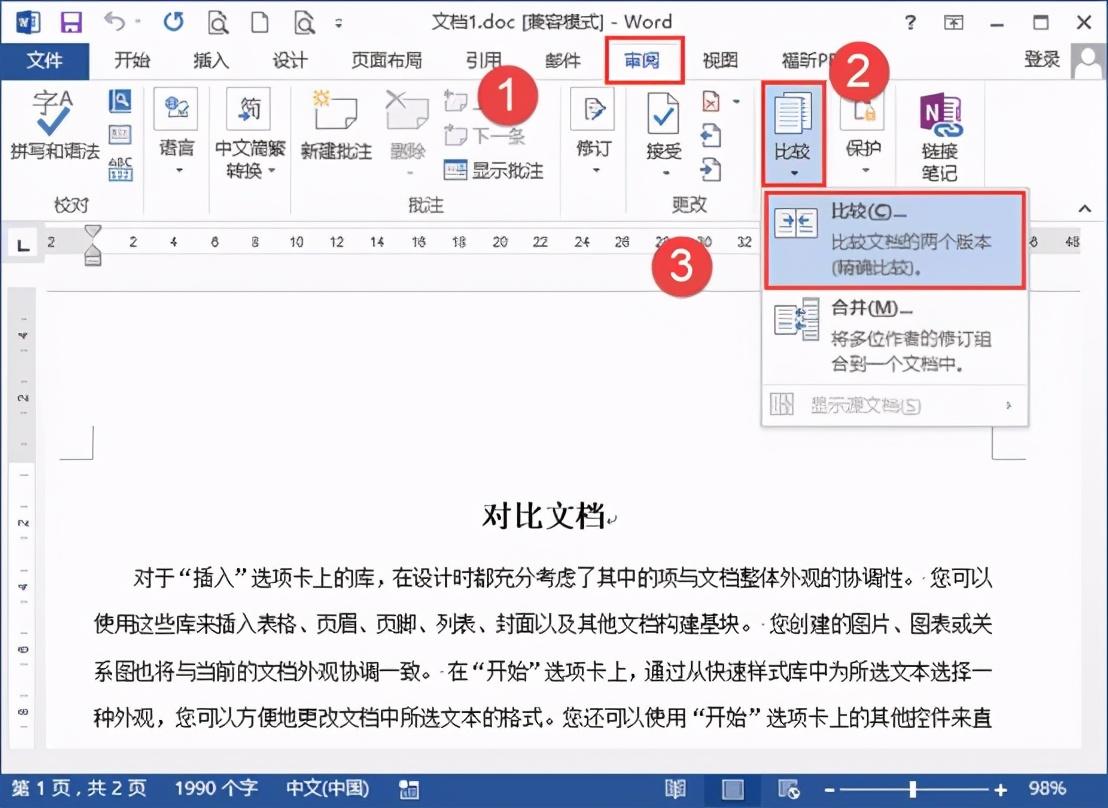Expand the 比较 compare dropdown button
Viewport: 1108px width, 808px height.
794,134
